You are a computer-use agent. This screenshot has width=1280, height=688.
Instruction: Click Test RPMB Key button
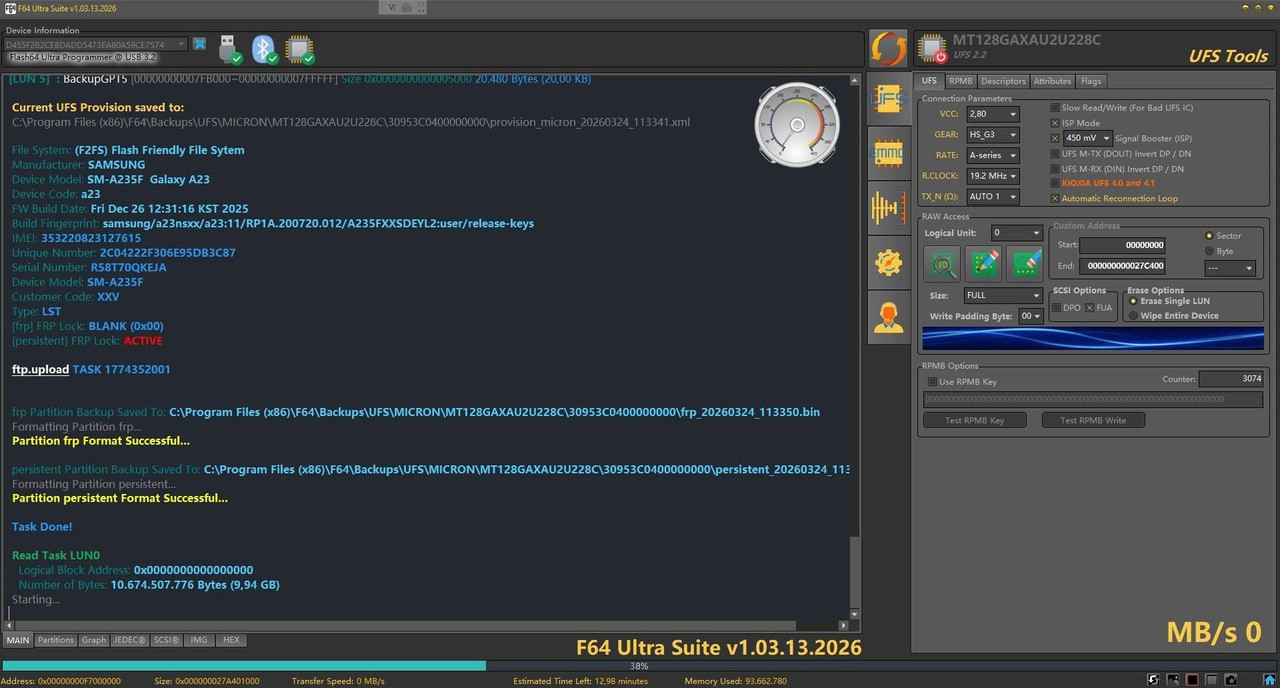point(974,420)
